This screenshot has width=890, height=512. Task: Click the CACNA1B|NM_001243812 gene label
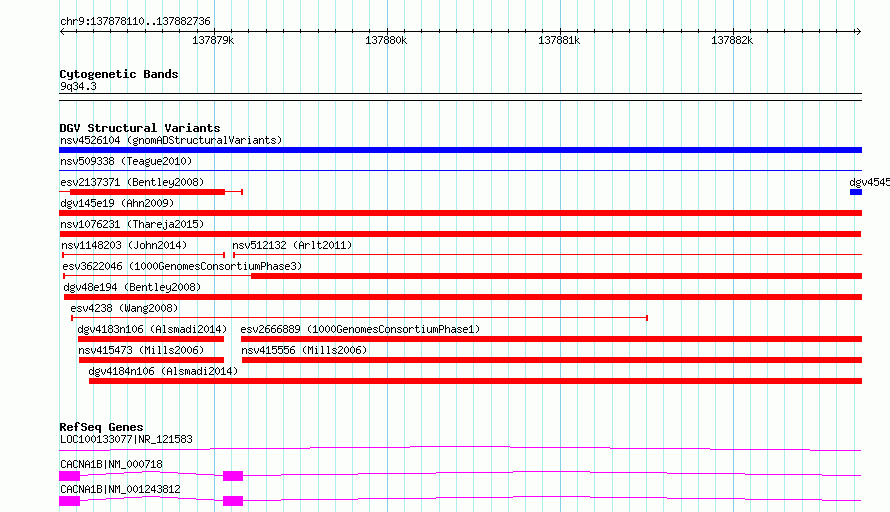pyautogui.click(x=120, y=489)
